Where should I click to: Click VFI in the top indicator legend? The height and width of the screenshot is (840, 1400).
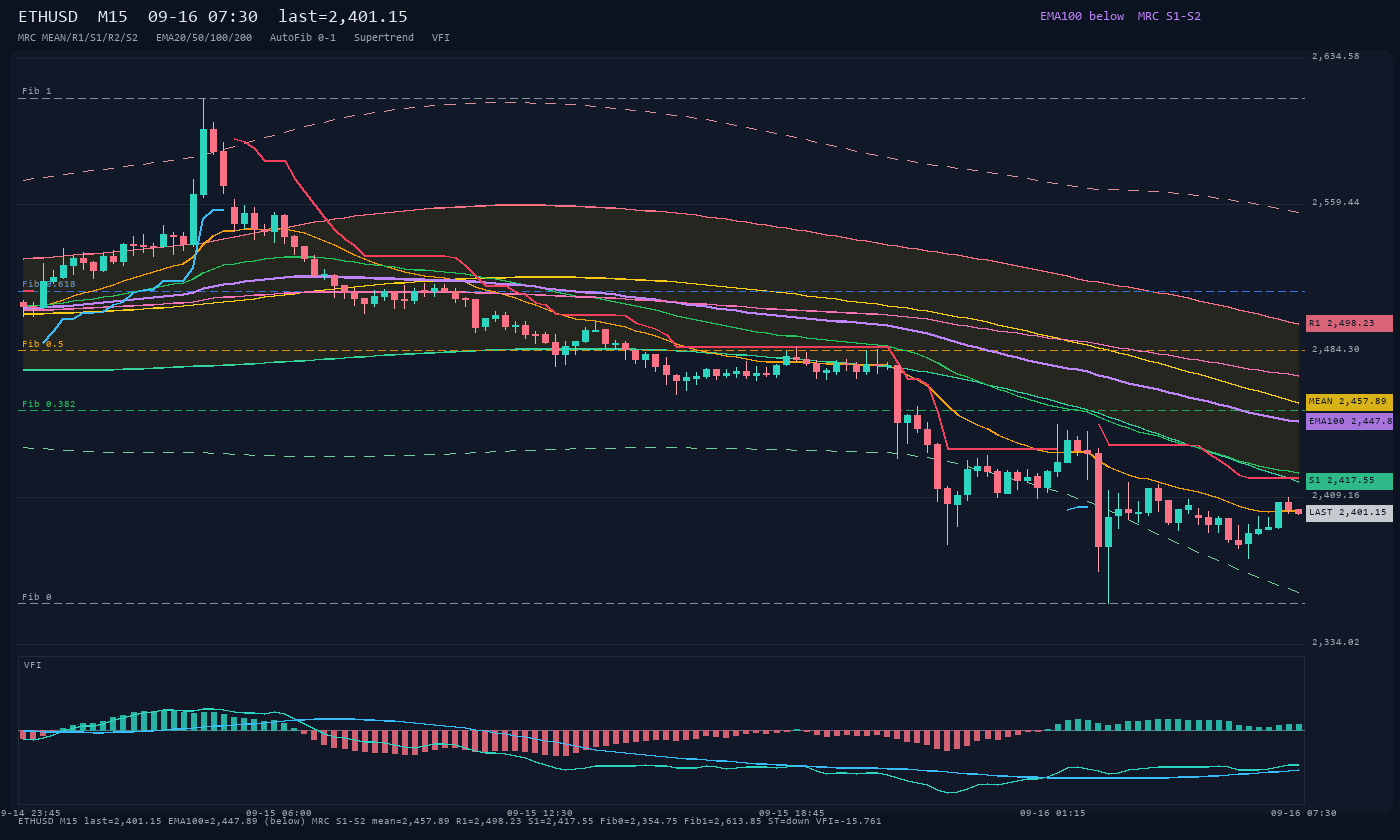point(441,38)
